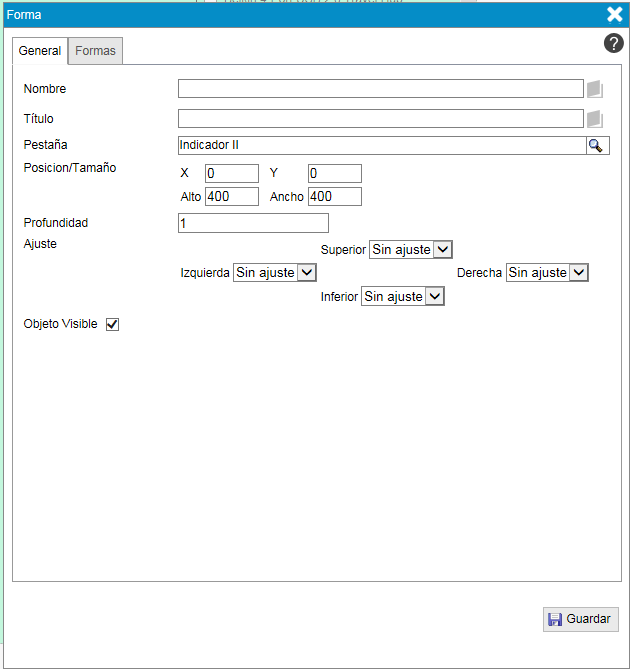Focus the Nombre text field
Viewport: 630px width, 669px height.
tap(380, 89)
